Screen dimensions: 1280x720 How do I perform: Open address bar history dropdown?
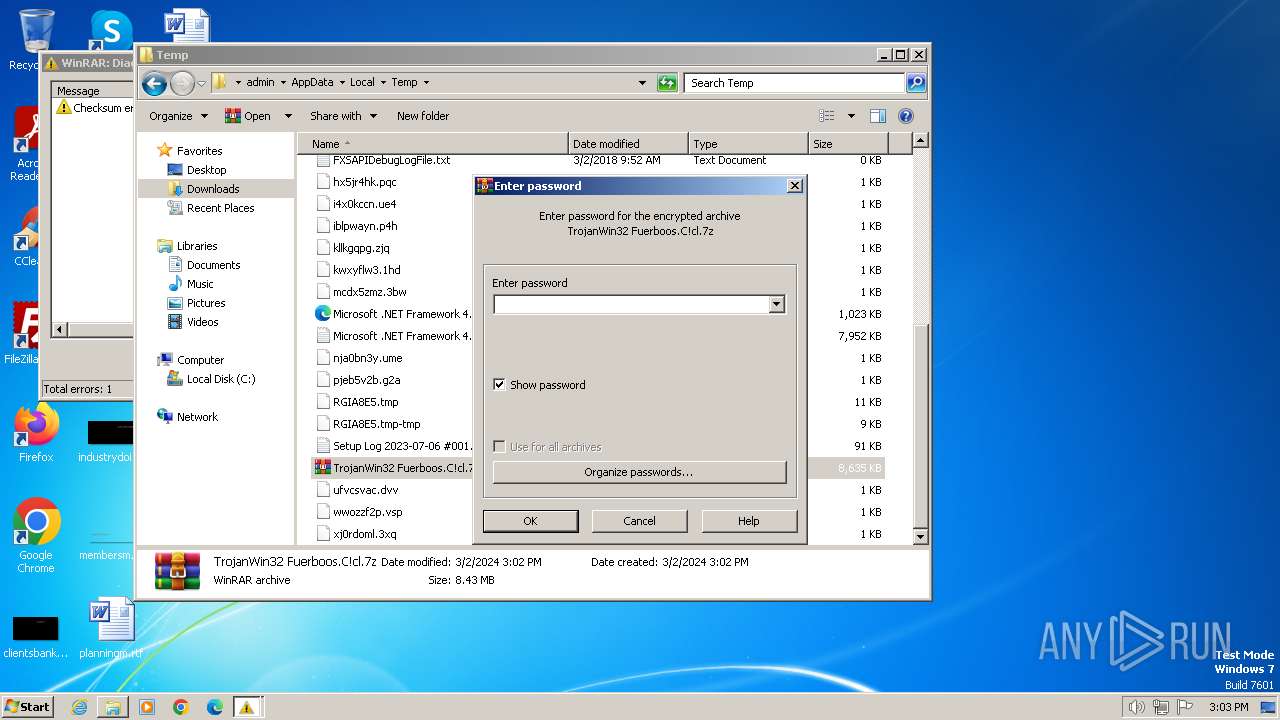click(x=642, y=83)
